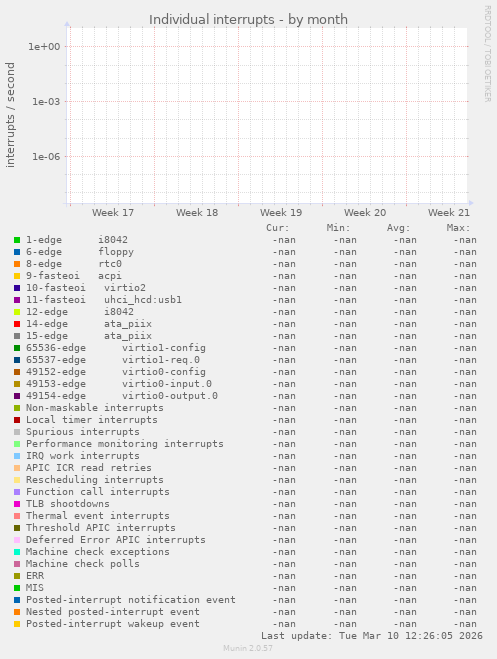
Task: Select the Local timer interrupts legend entry
Action: coord(92,420)
